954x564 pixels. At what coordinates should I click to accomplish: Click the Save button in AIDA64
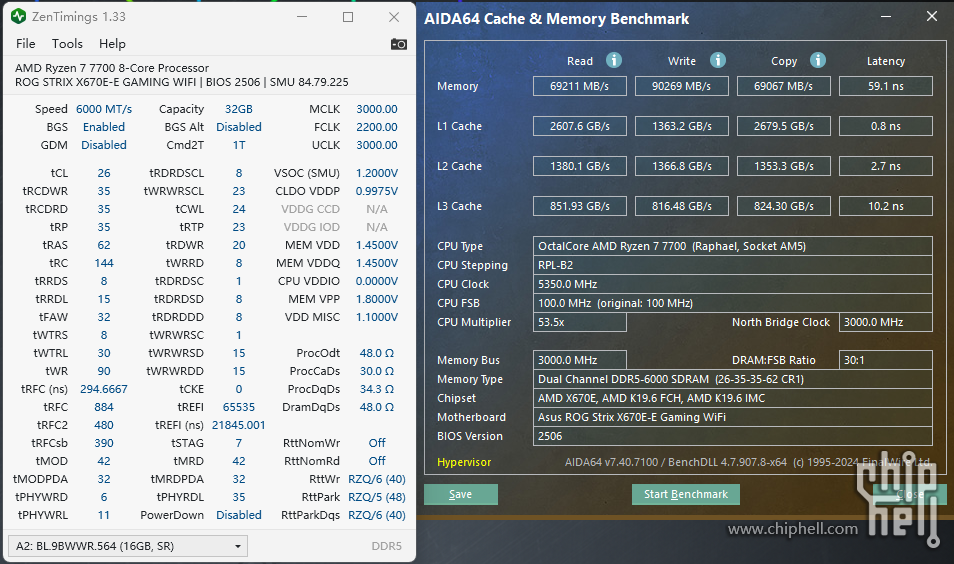(x=461, y=494)
